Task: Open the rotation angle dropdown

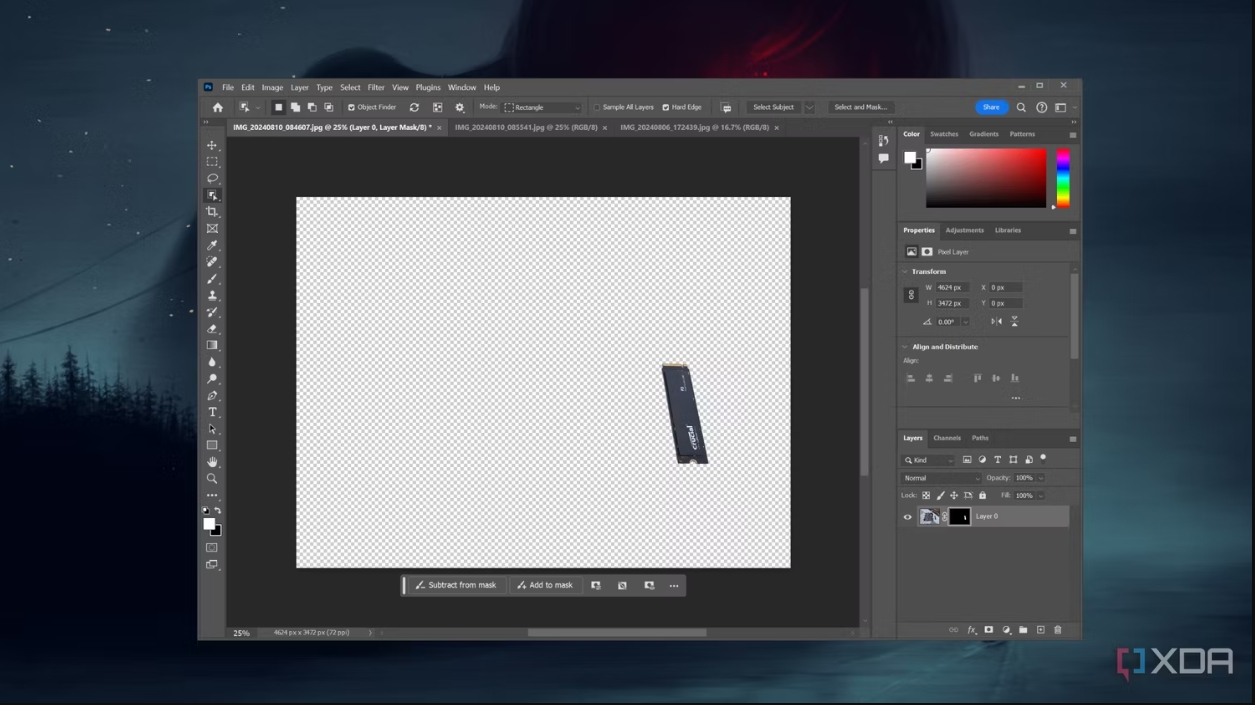Action: (965, 322)
